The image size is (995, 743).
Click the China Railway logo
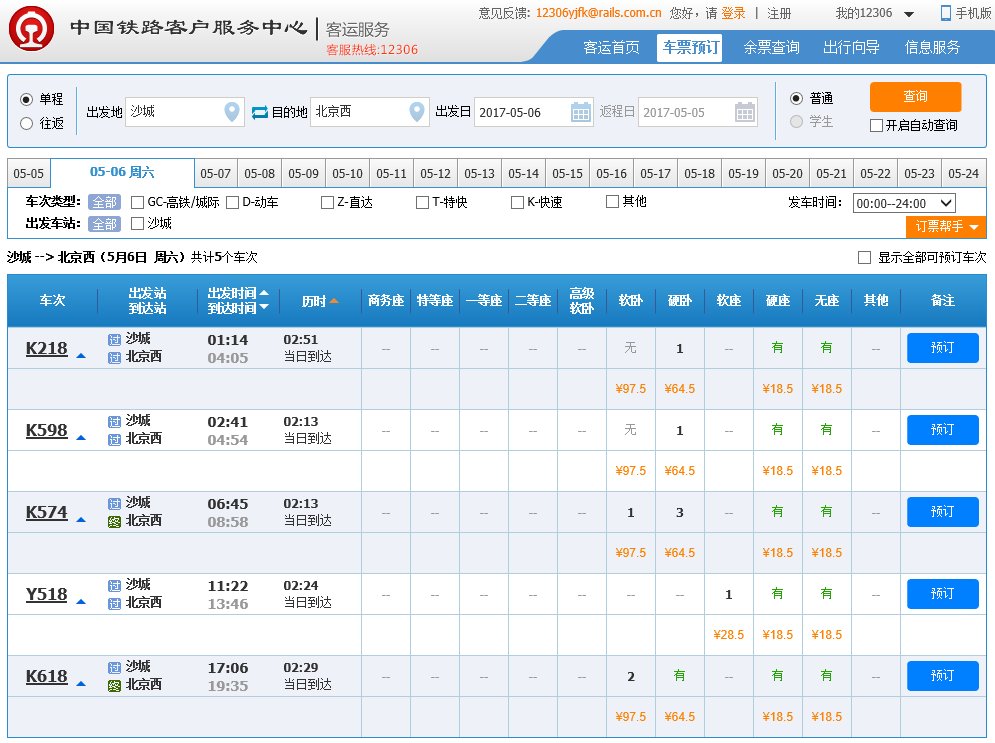coord(32,28)
